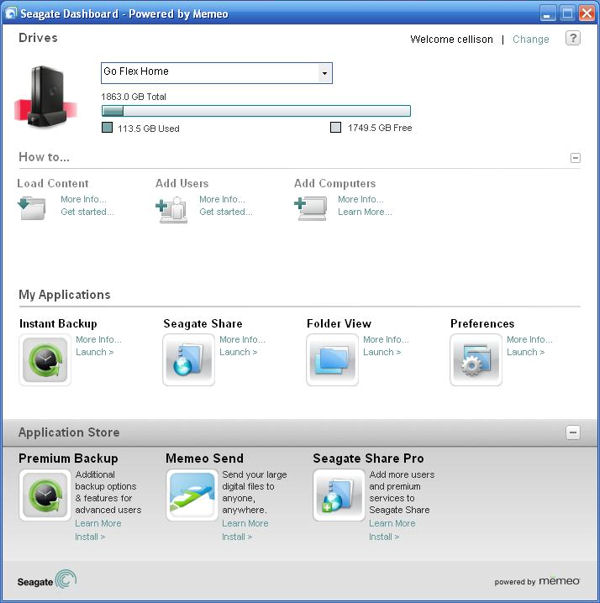Launch Folder View
This screenshot has width=600, height=603.
[382, 352]
